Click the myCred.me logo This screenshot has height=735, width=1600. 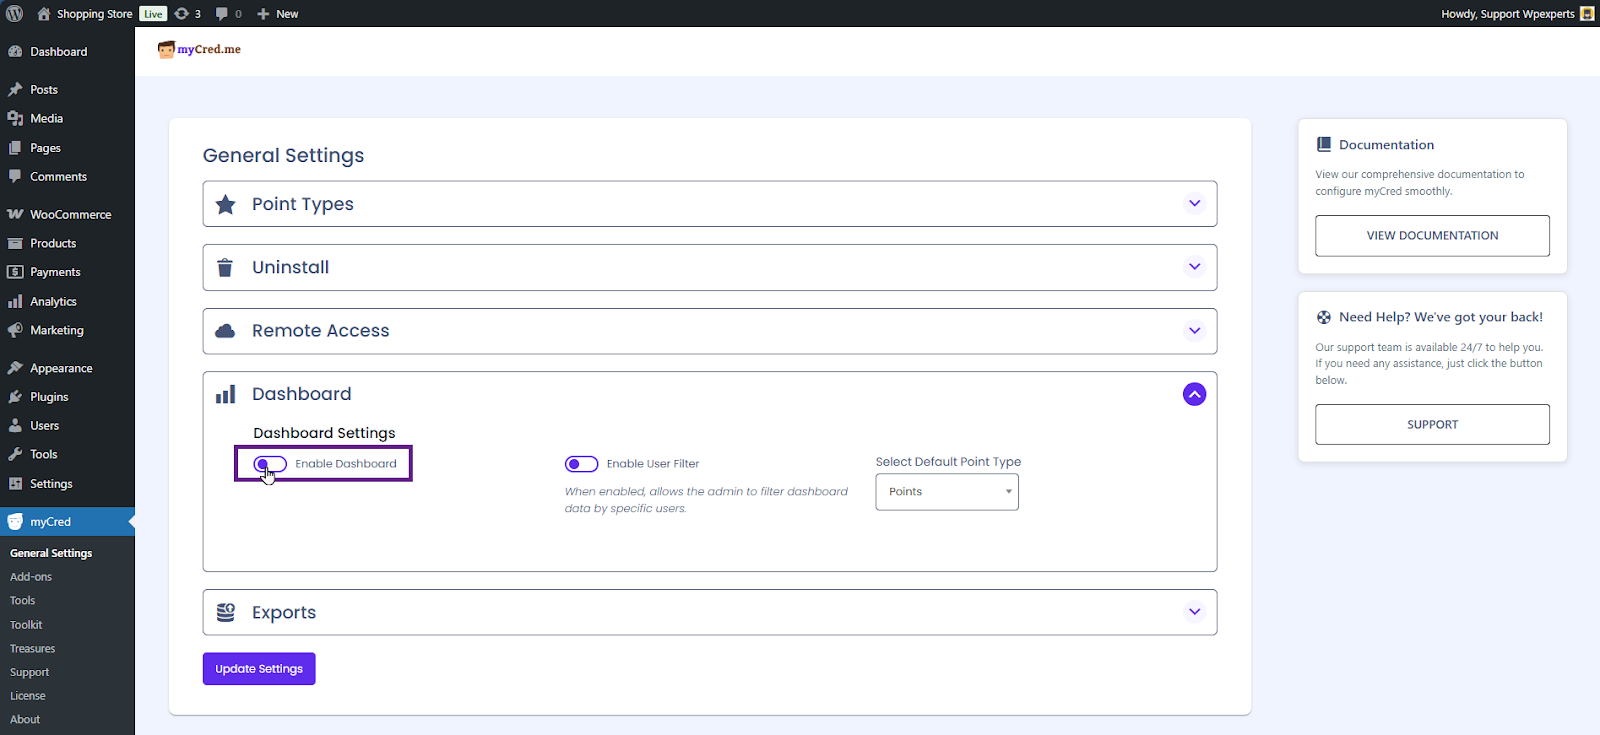[x=200, y=49]
